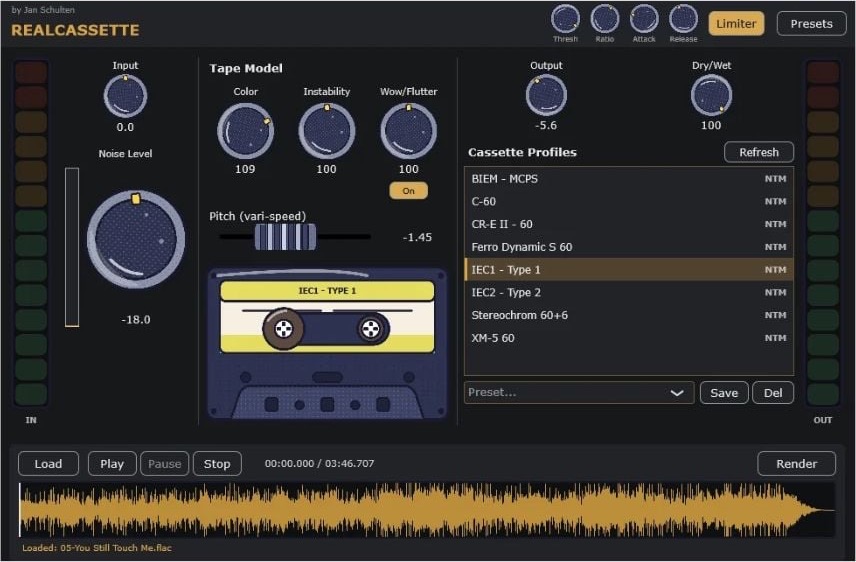856x562 pixels.
Task: Click the noise level vertical meter bar
Action: click(72, 247)
